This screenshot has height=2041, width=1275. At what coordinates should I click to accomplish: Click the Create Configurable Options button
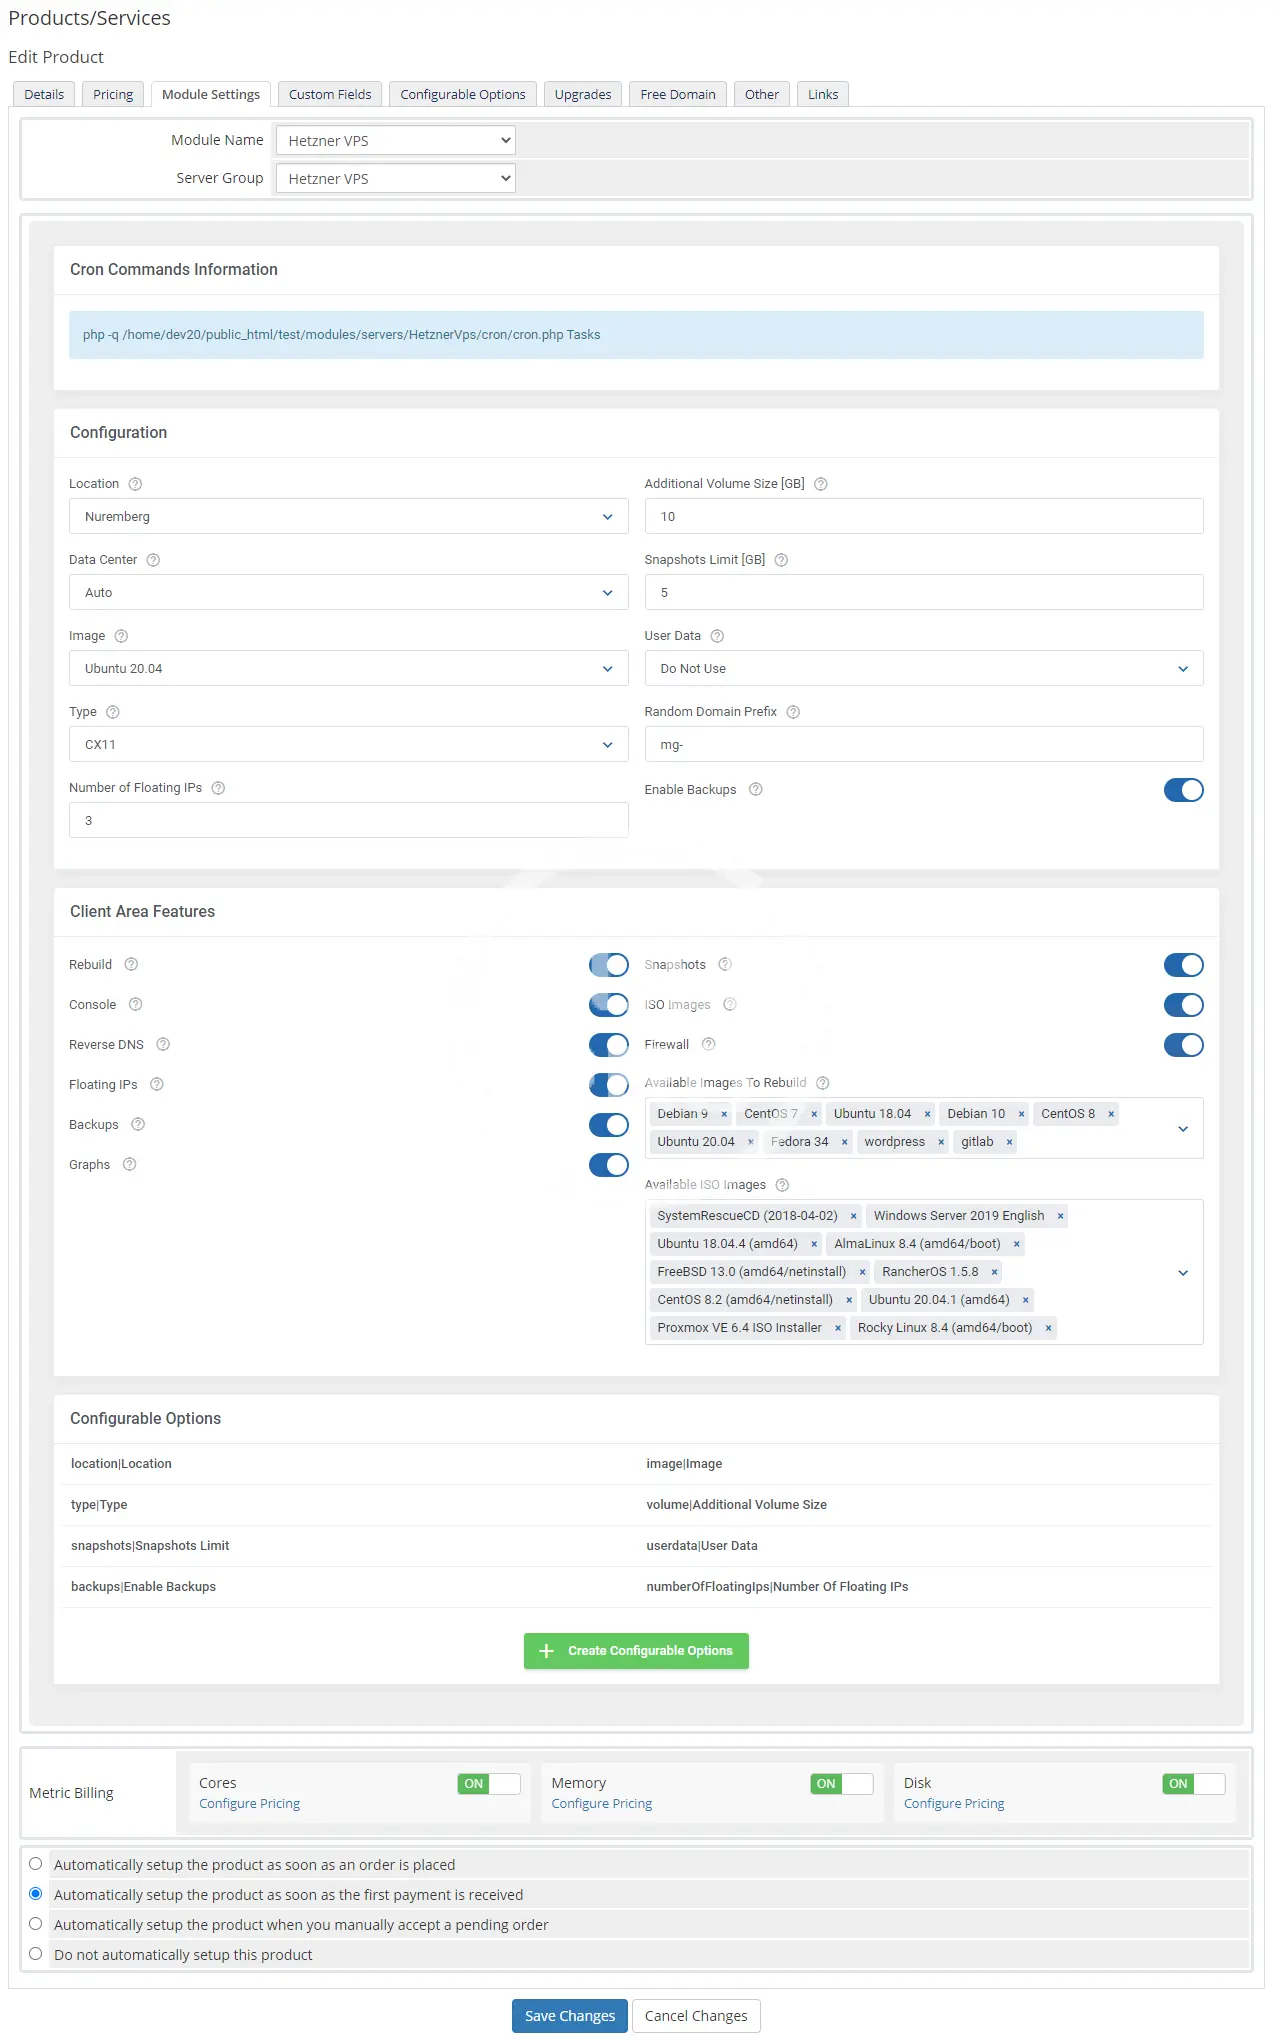tap(636, 1650)
